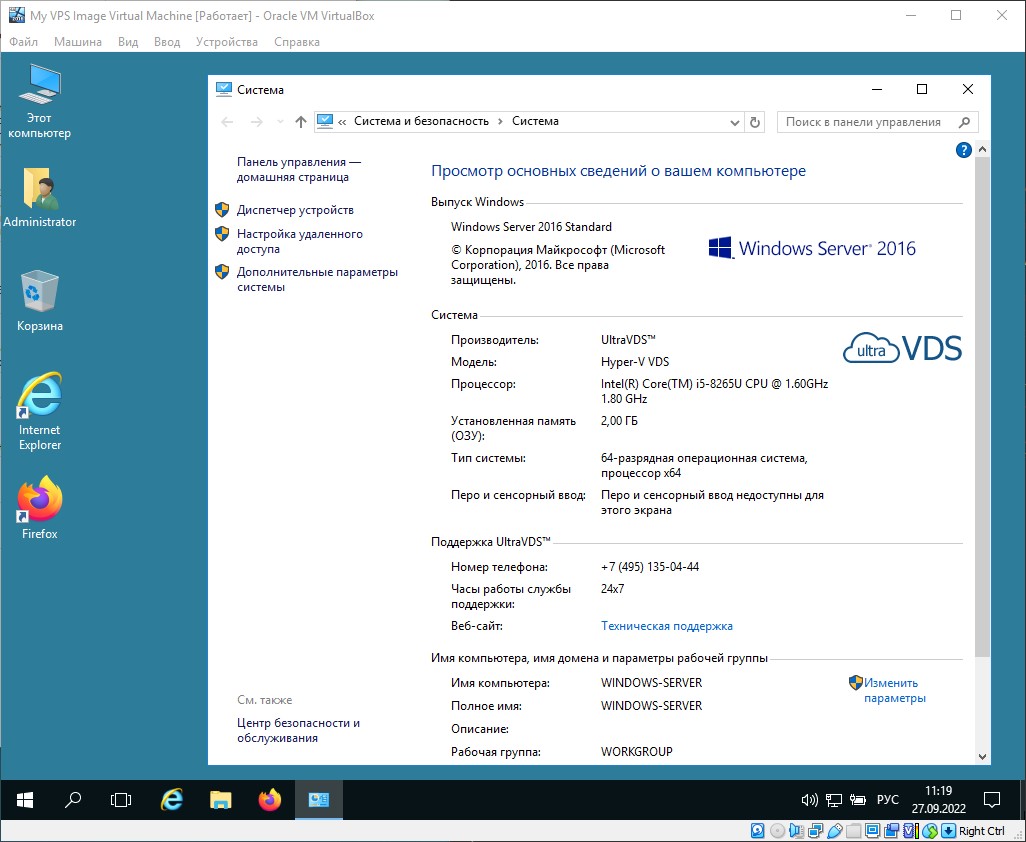
Task: Click Техническая поддержка website link
Action: (x=666, y=626)
